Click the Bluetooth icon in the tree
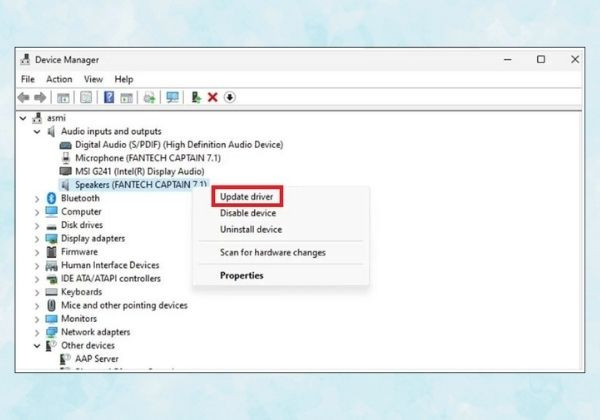 51,198
